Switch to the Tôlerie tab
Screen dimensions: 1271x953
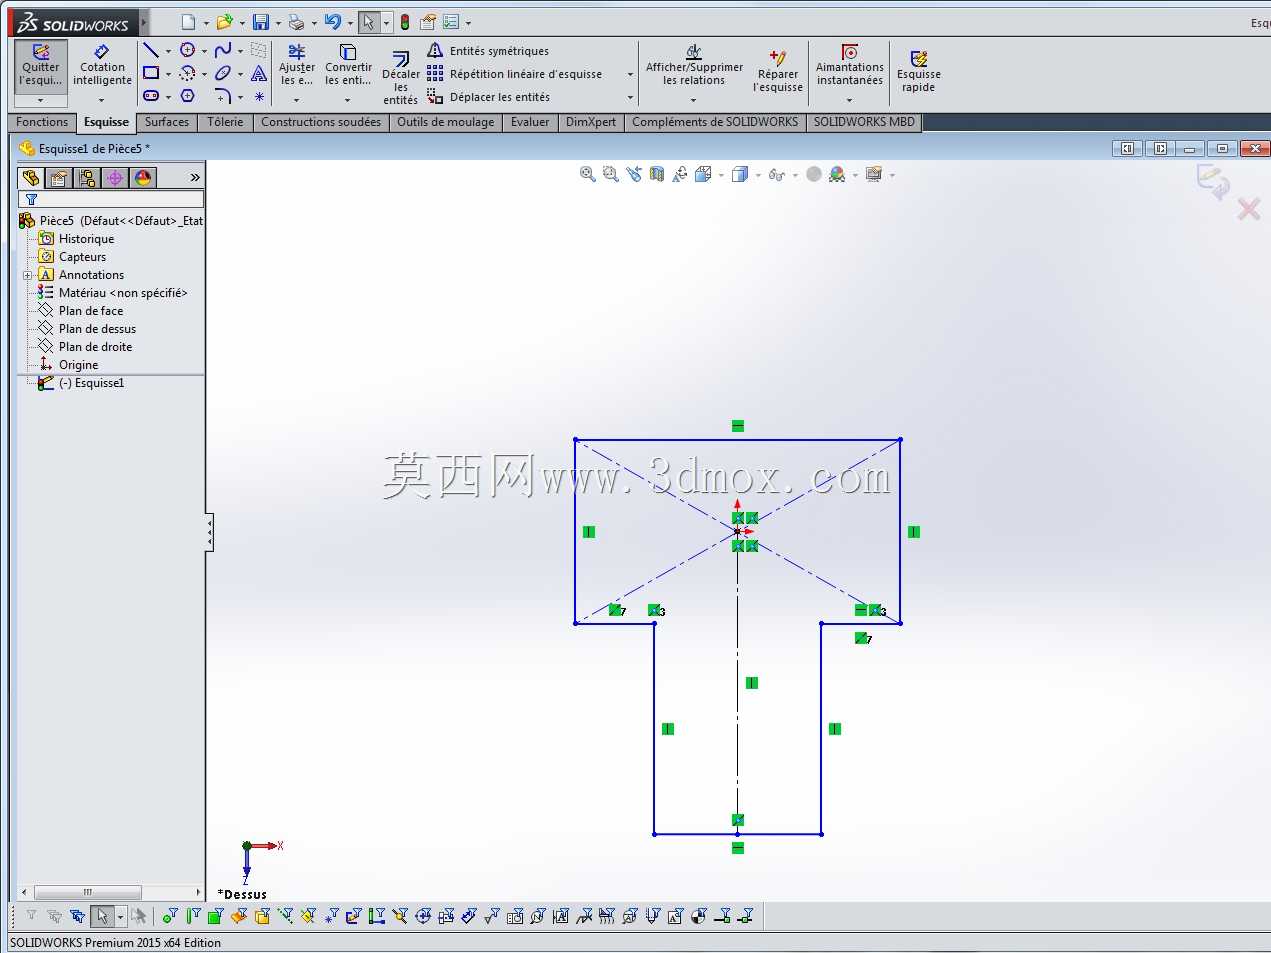[x=225, y=122]
